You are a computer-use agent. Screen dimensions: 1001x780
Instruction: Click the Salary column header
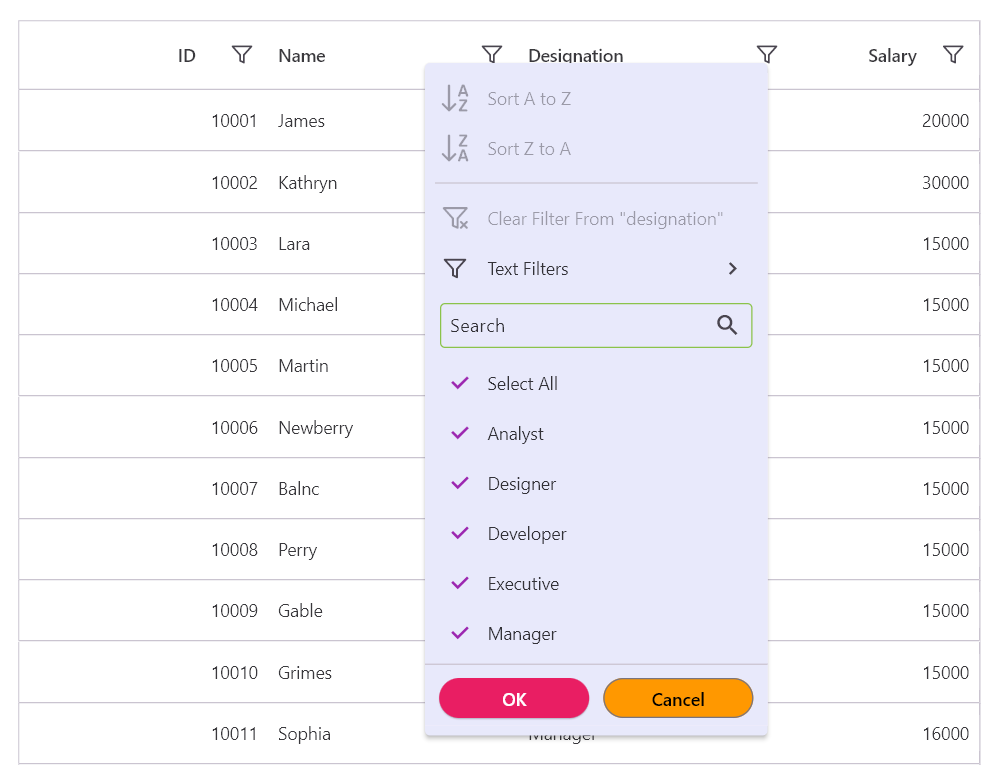click(892, 56)
